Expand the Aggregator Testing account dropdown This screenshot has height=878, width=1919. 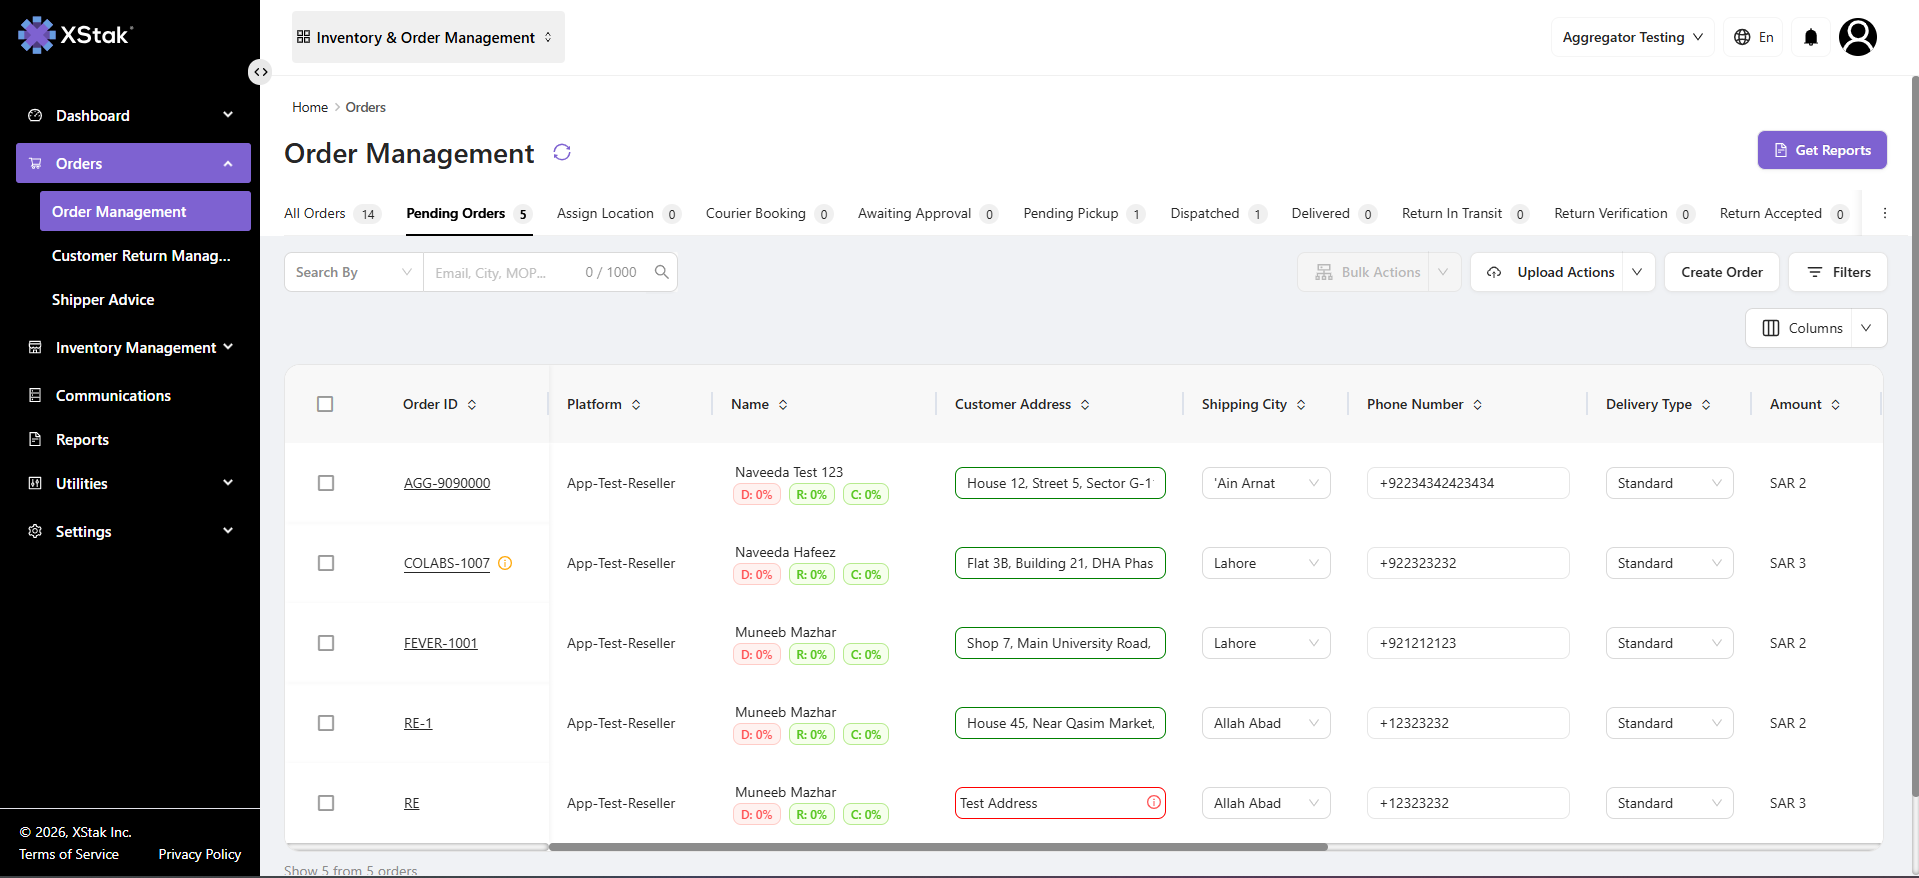1633,37
